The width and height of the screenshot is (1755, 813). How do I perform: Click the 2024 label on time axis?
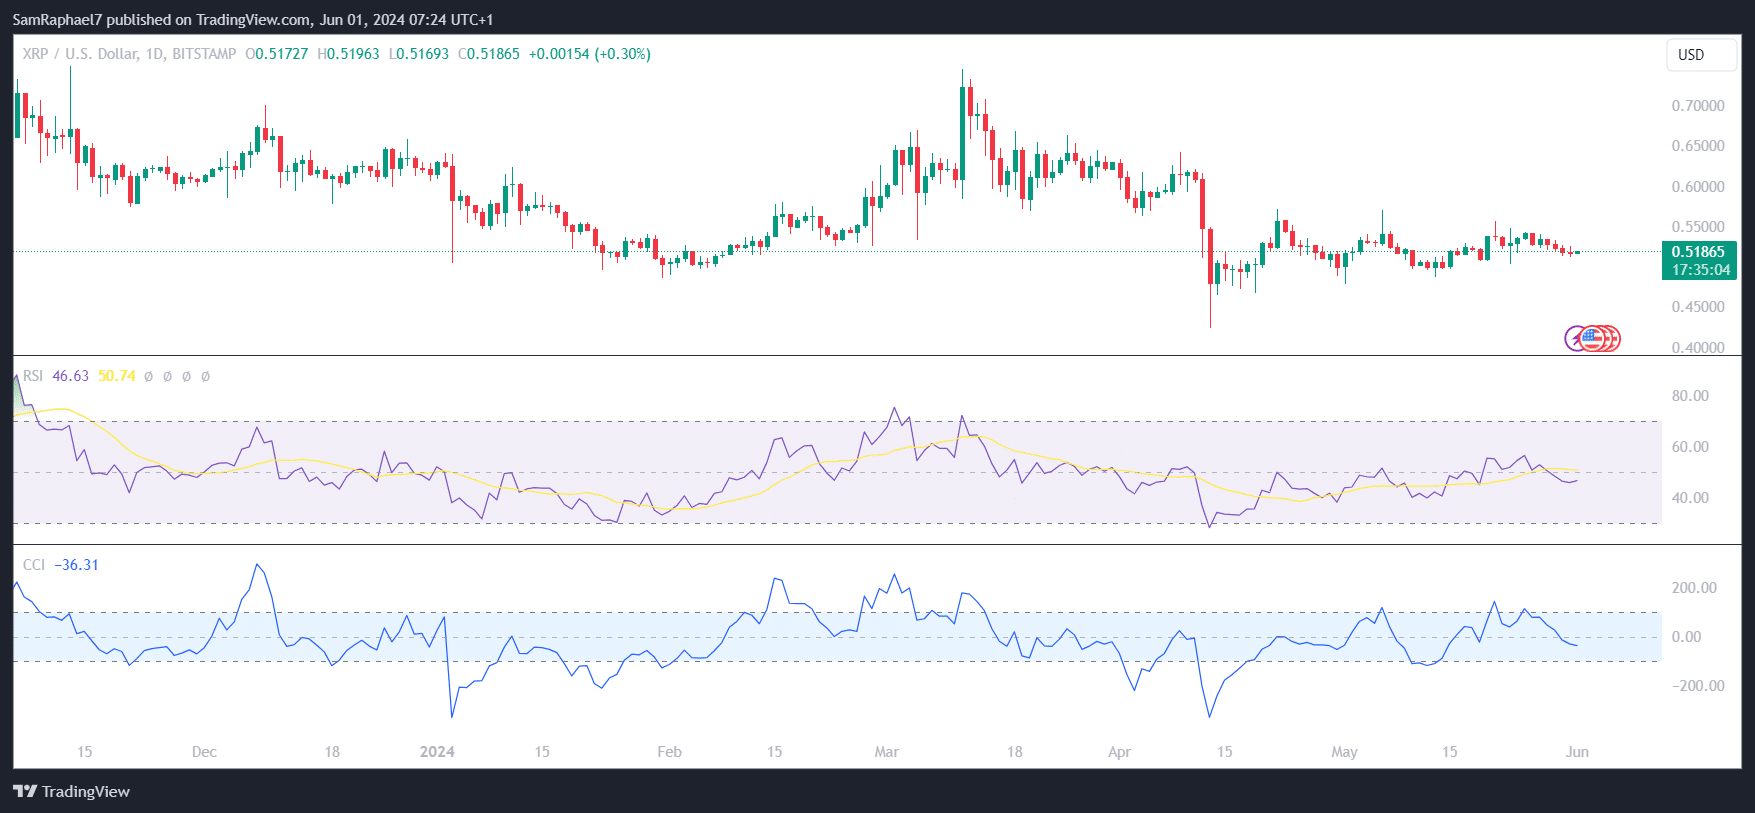(x=437, y=752)
